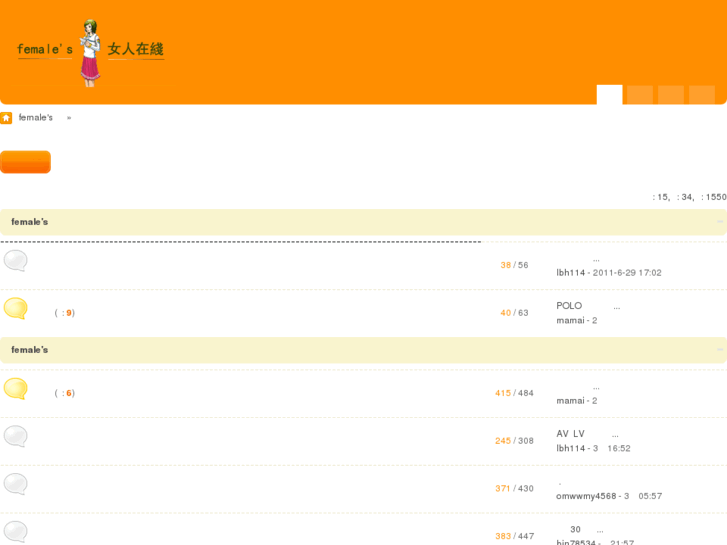Click the 40 / 63 post statistics
This screenshot has height=545, width=727.
(x=514, y=313)
